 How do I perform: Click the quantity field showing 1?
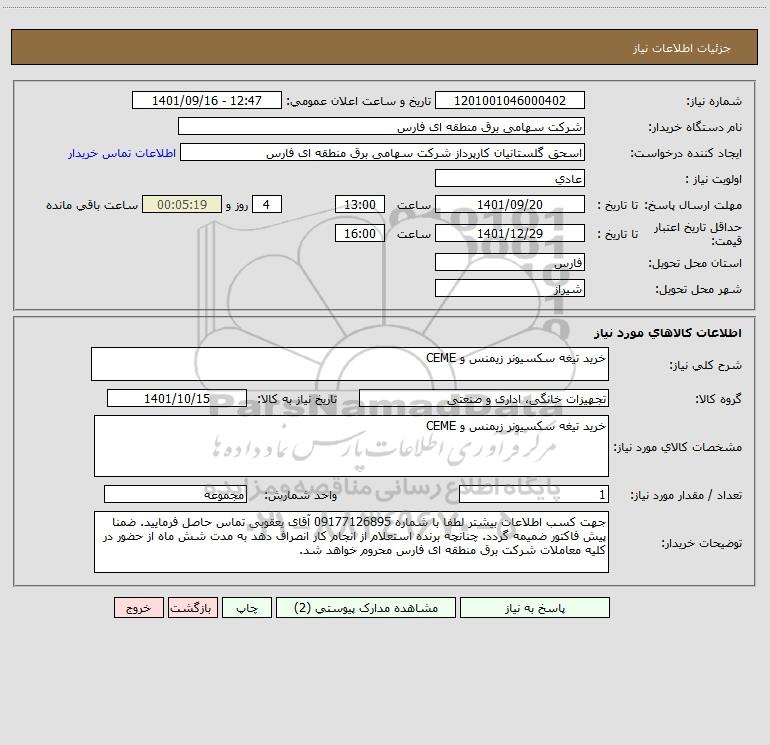pyautogui.click(x=534, y=495)
